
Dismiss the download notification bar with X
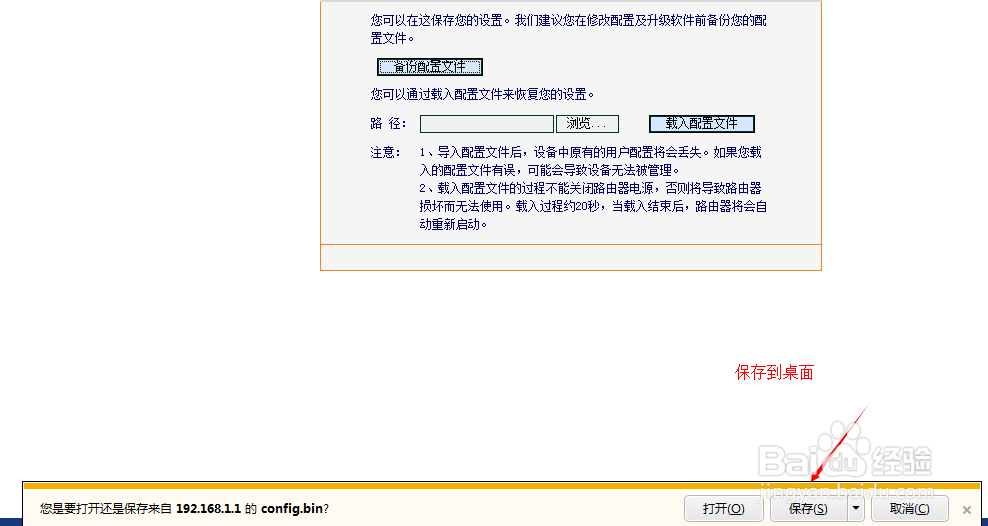[x=967, y=510]
